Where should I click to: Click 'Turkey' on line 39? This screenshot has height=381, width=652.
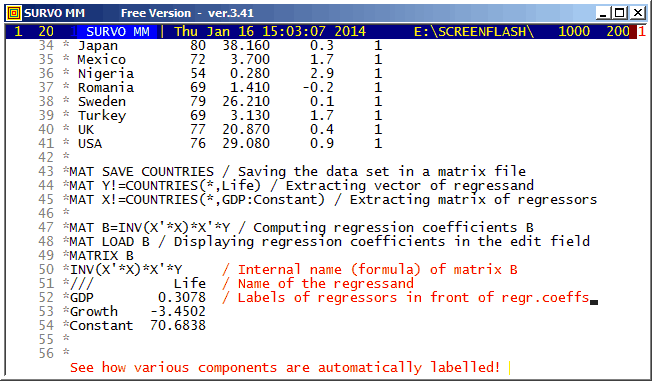[101, 116]
